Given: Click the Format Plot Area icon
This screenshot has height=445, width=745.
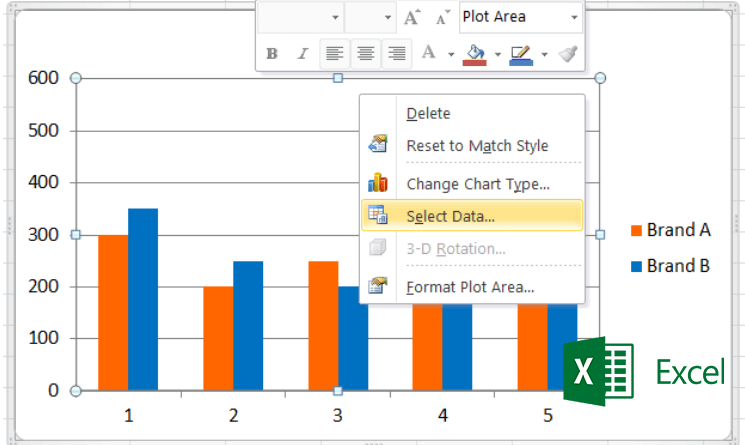Looking at the screenshot, I should 378,285.
